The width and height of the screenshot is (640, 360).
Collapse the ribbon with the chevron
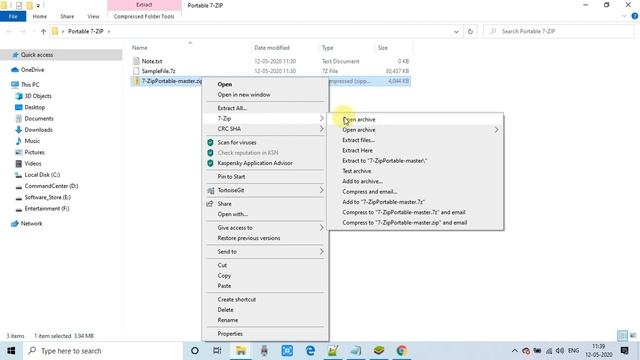coord(624,16)
